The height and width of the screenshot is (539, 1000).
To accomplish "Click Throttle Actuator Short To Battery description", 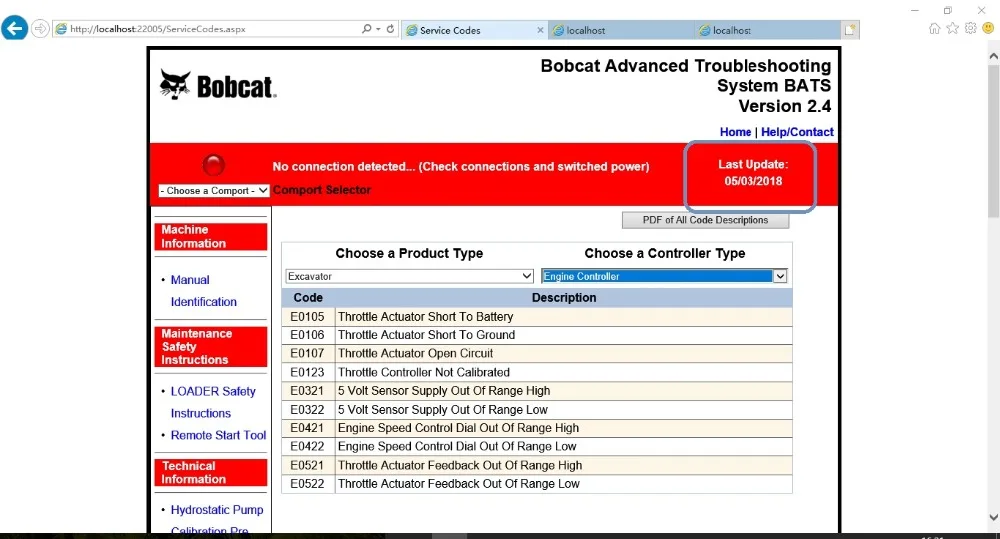I will [425, 316].
